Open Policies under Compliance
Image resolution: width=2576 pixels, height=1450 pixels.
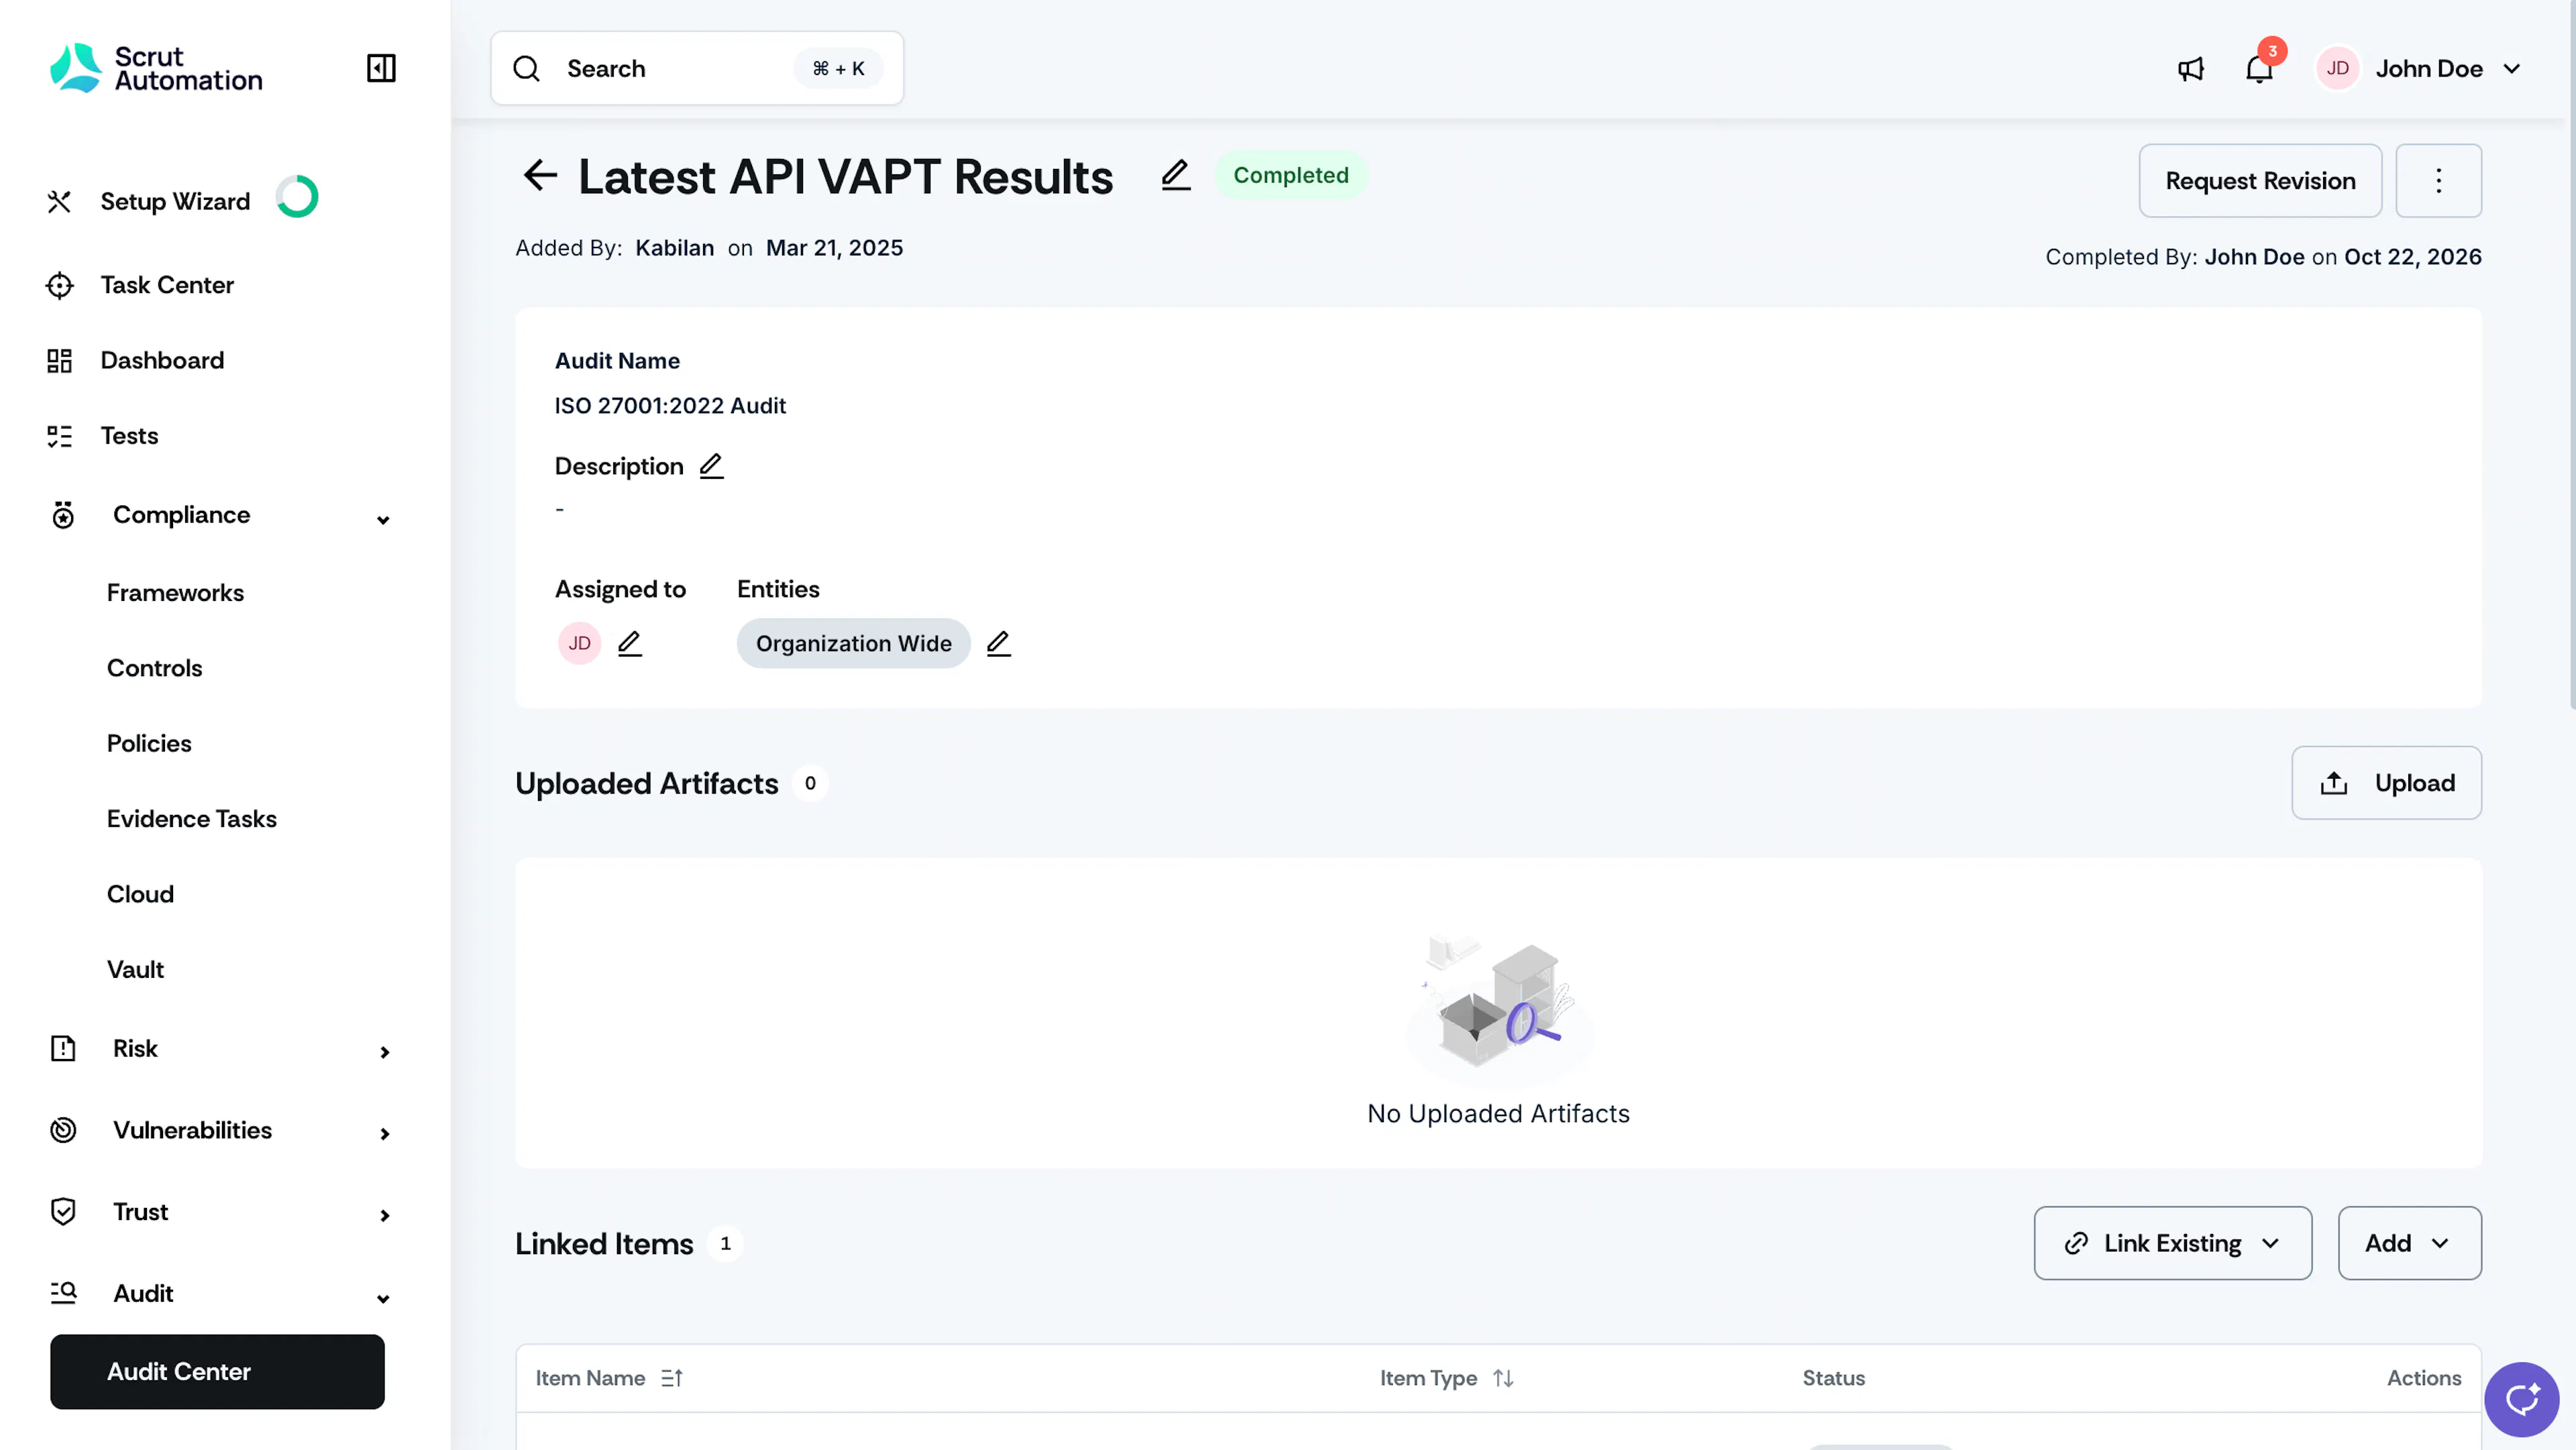click(x=149, y=743)
